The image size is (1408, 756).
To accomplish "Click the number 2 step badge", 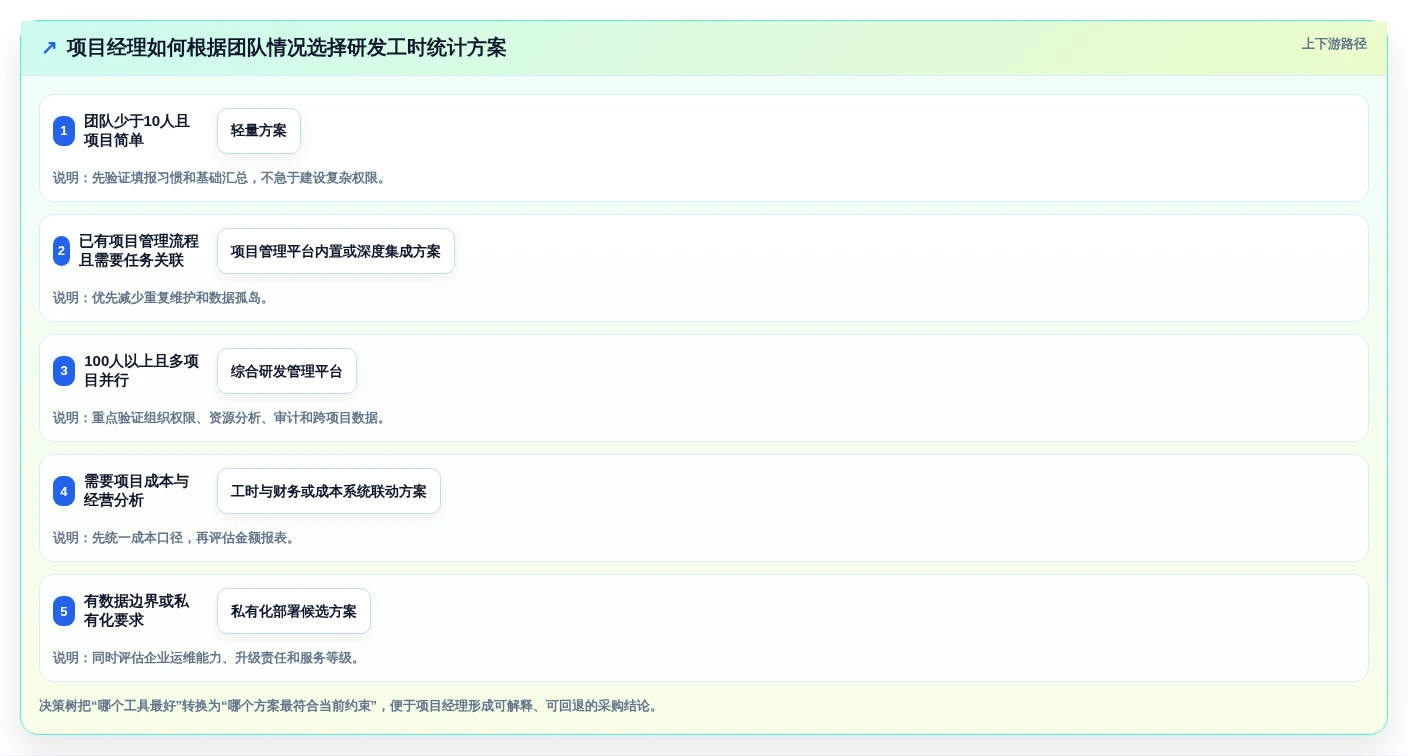I will [62, 251].
